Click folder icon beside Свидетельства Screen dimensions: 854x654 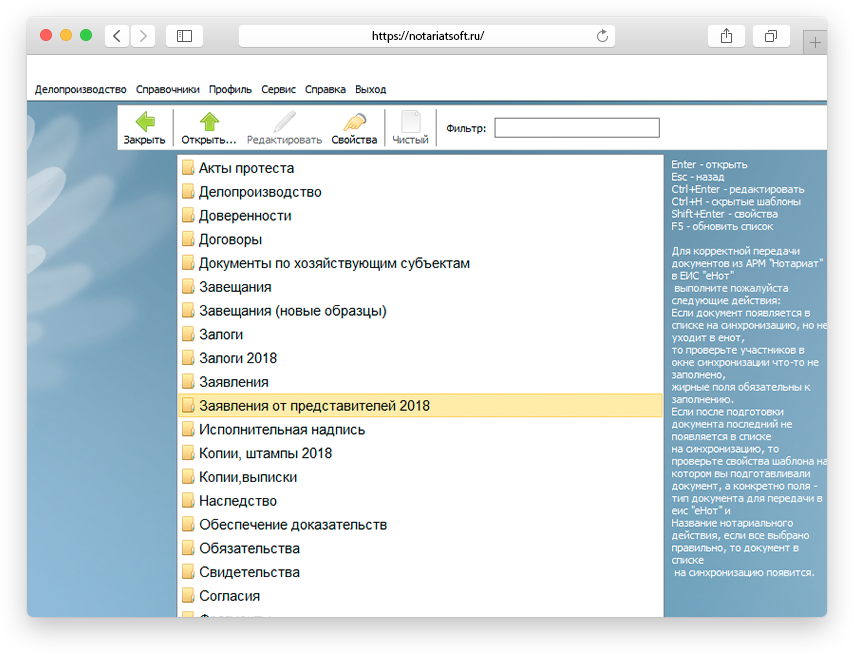pyautogui.click(x=188, y=572)
